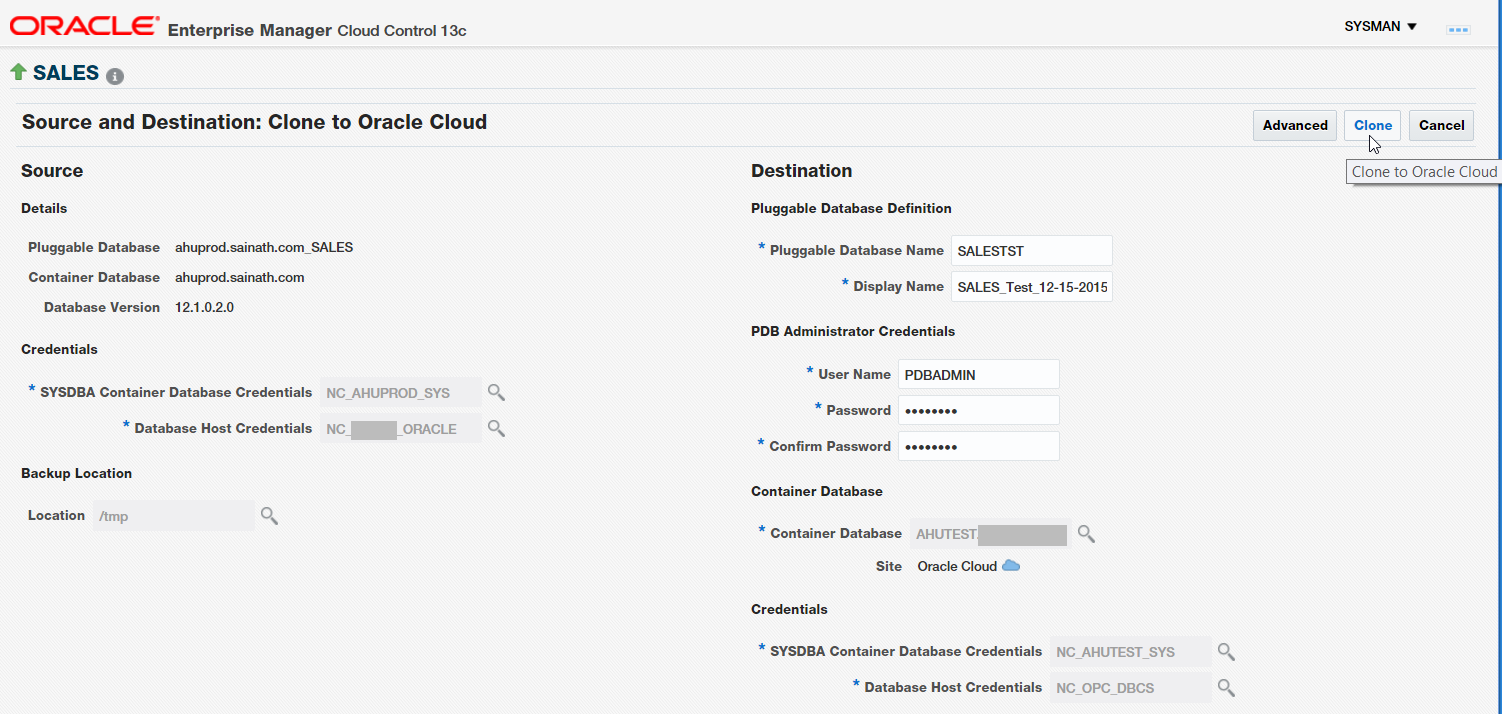This screenshot has height=714, width=1502.
Task: Click the Pluggable Database Name field
Action: coord(1031,251)
